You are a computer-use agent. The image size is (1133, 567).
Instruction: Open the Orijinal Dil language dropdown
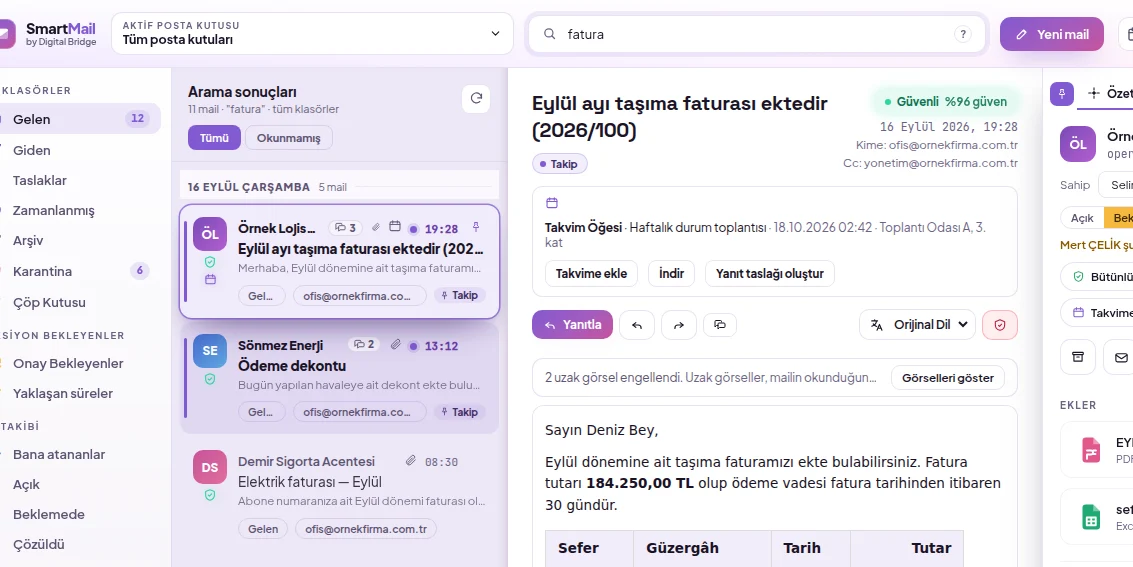click(x=918, y=325)
